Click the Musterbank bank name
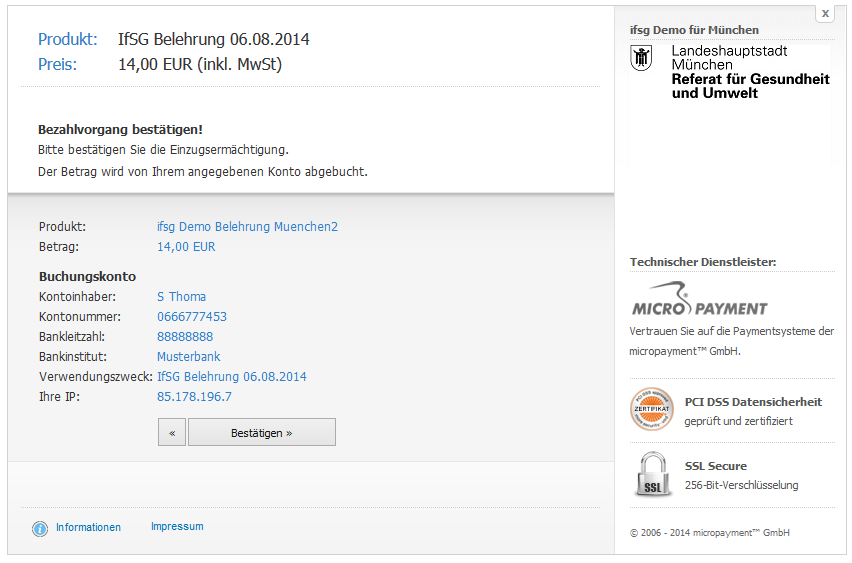Viewport: 852px width, 563px height. (189, 357)
